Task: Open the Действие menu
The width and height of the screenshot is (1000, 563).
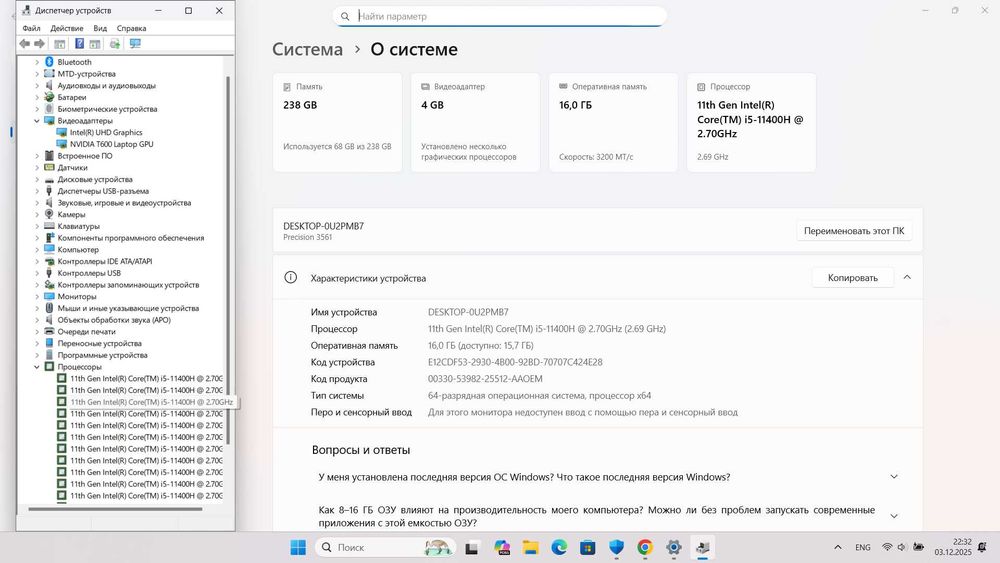Action: coord(67,28)
